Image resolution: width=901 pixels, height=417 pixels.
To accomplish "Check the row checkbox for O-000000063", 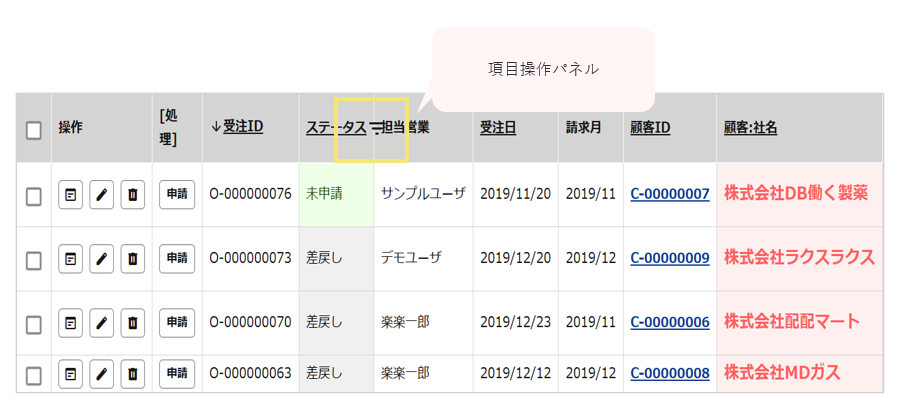I will click(34, 377).
